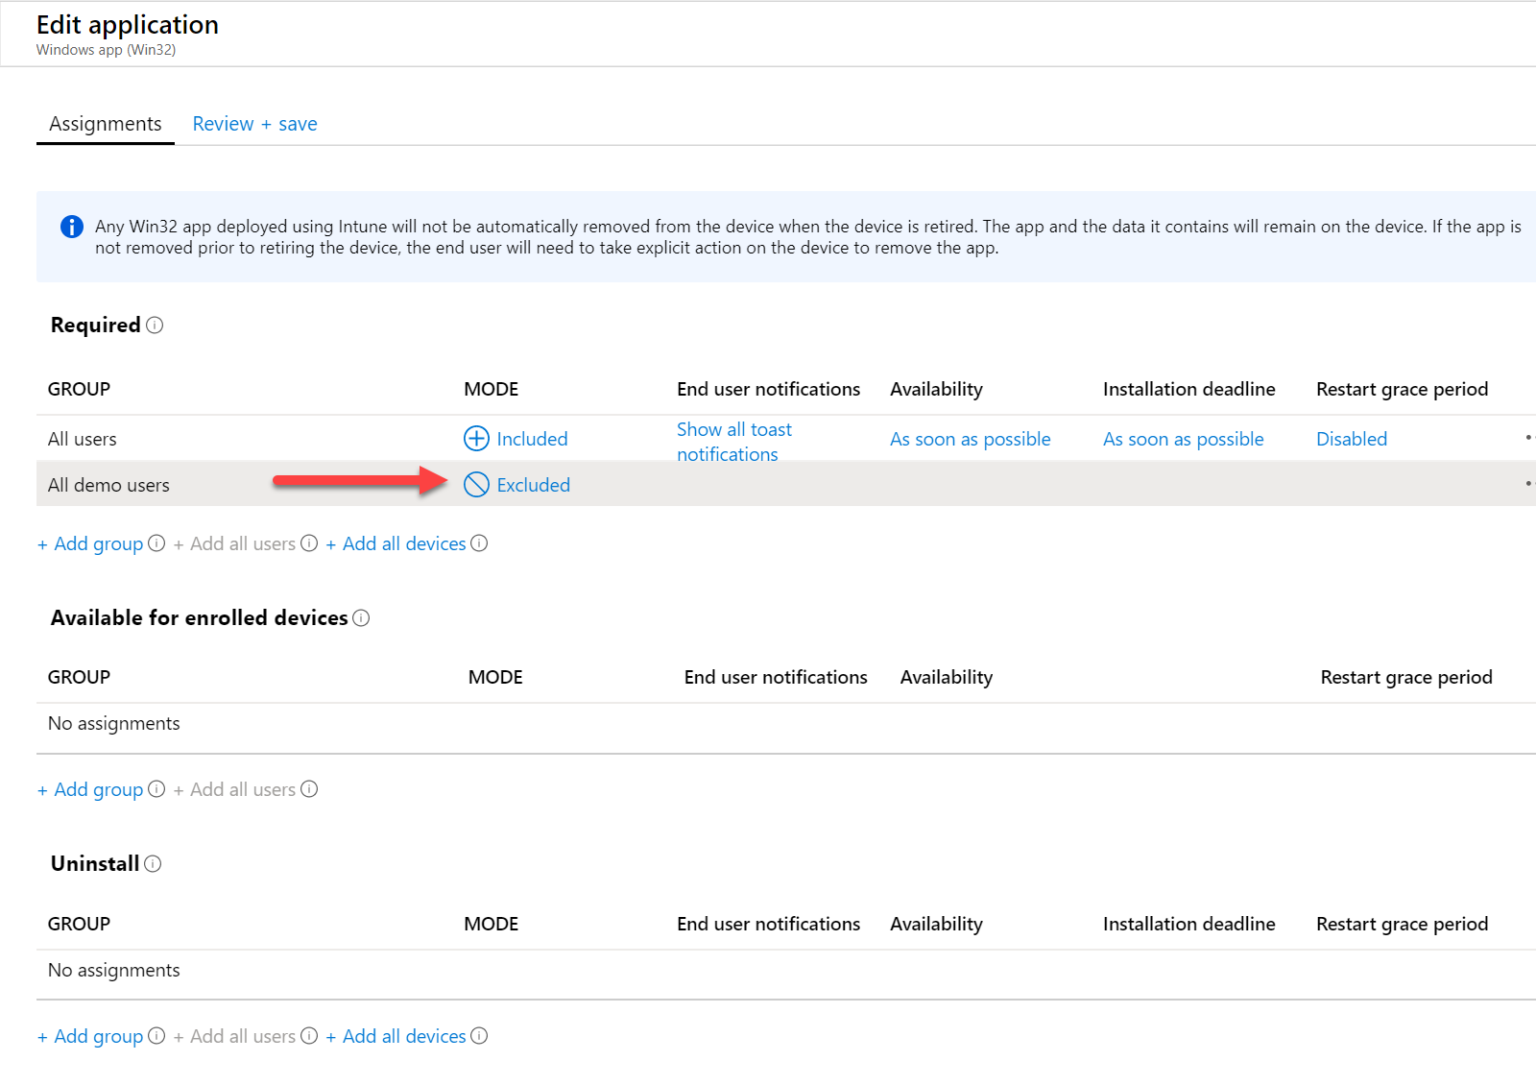
Task: Open the Required section info icon
Action: [155, 325]
